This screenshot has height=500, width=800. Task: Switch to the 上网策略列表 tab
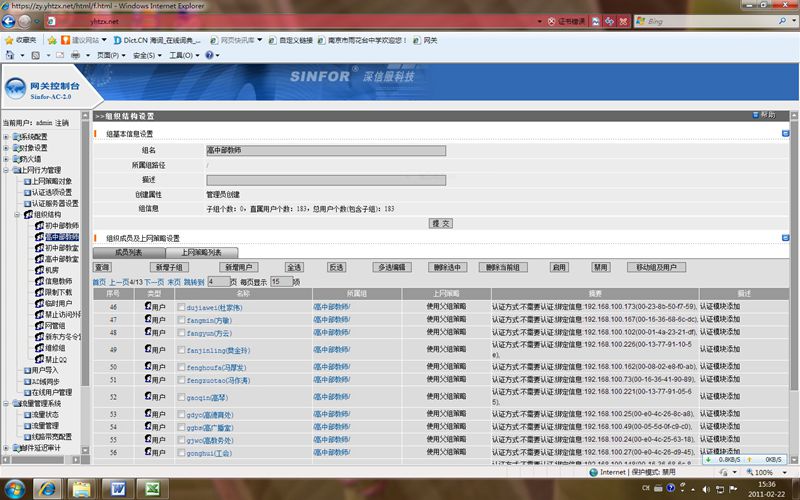click(208, 253)
